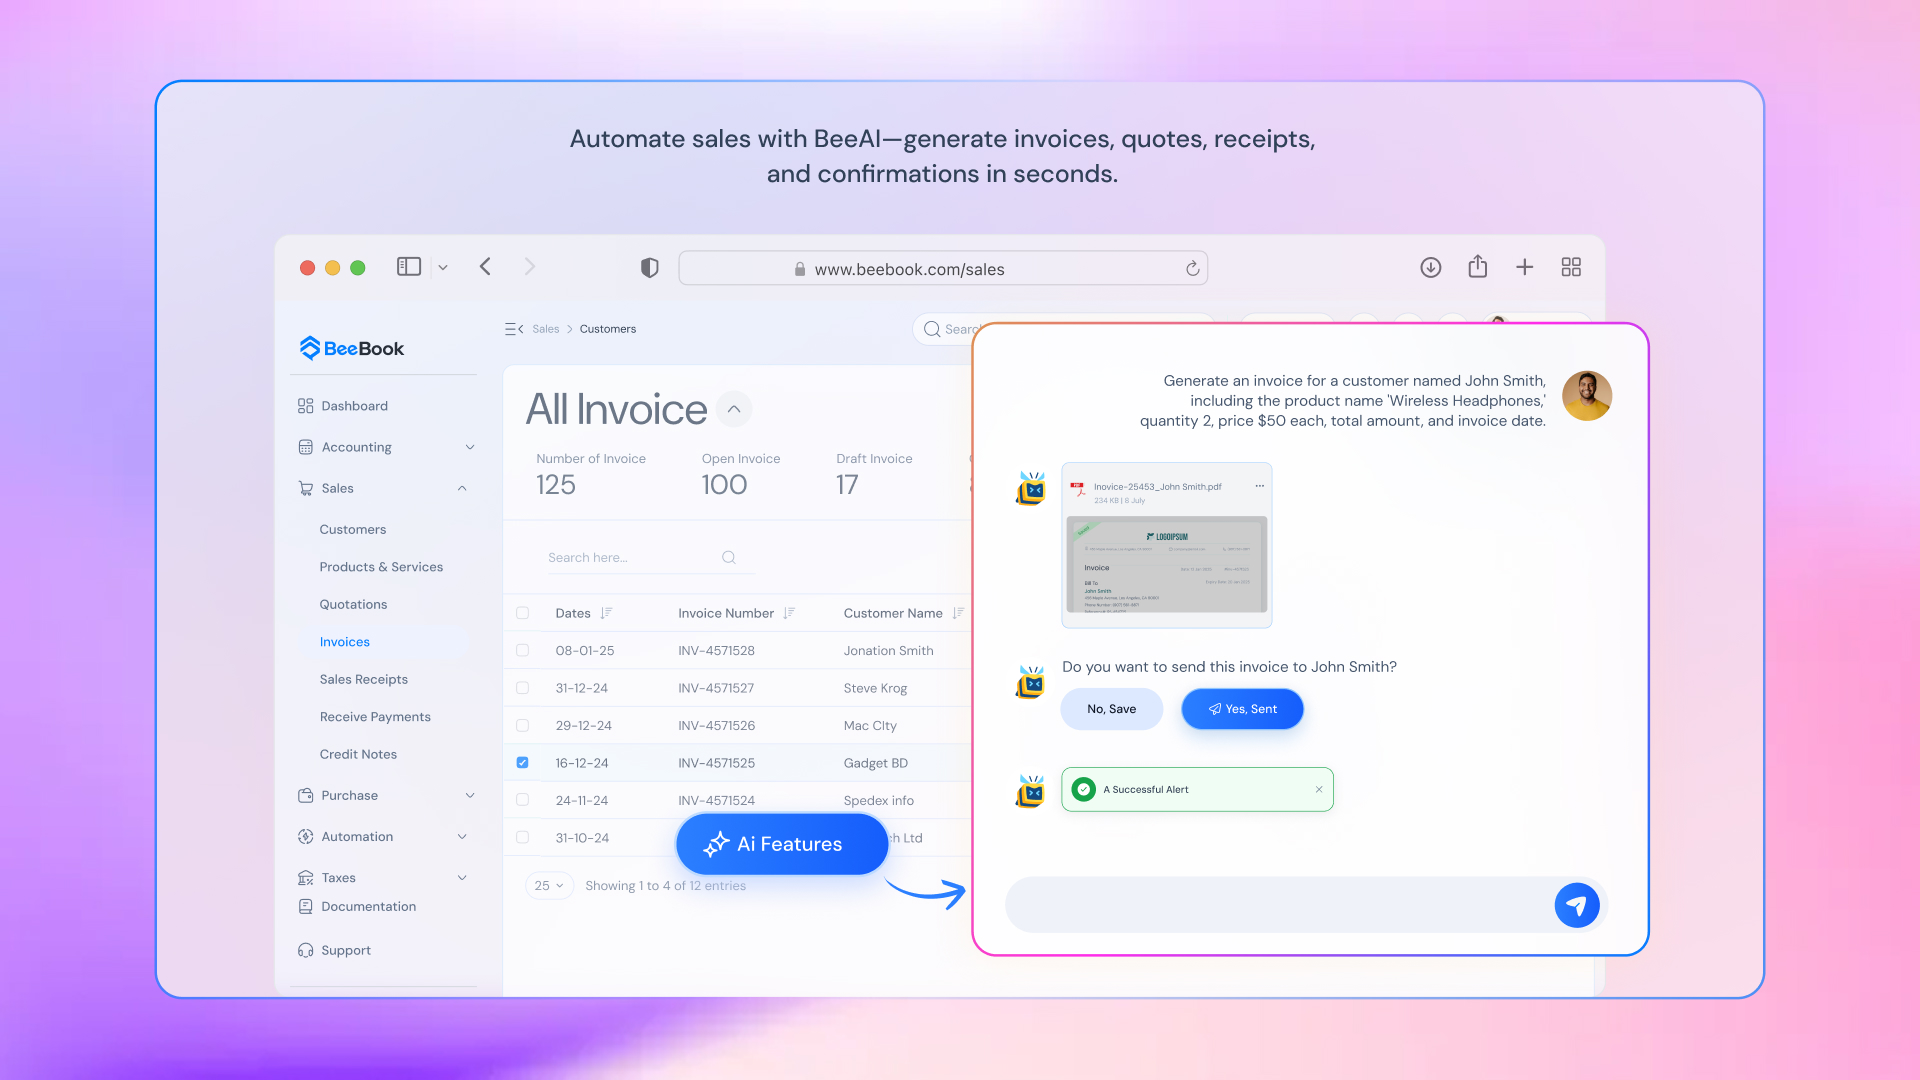Open the 25 entries-per-page dropdown
The image size is (1920, 1080).
[x=549, y=886]
